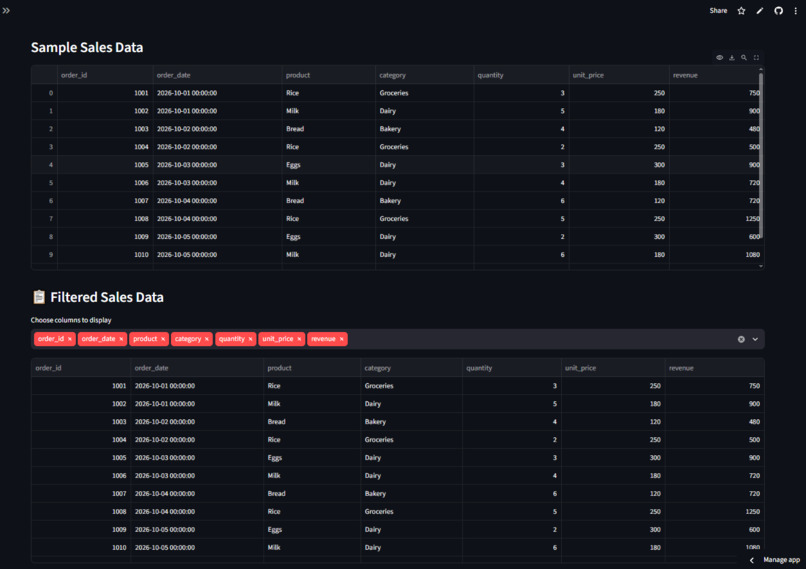The height and width of the screenshot is (569, 806).
Task: Click the Choose columns to display label
Action: click(71, 320)
